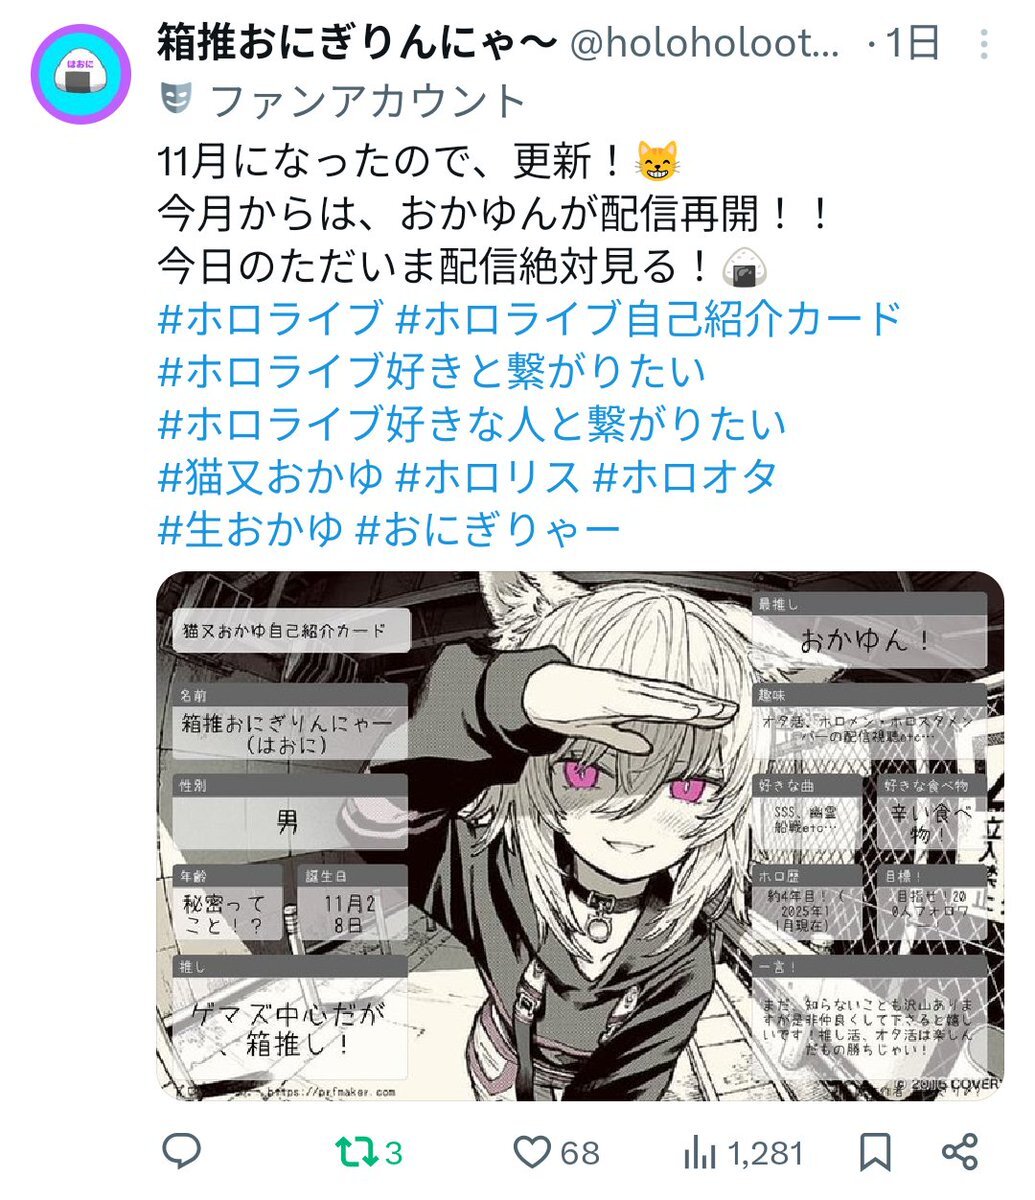Open hashtag #ホロライブ好きと繋がりたい
The height and width of the screenshot is (1200, 1035).
pos(432,371)
